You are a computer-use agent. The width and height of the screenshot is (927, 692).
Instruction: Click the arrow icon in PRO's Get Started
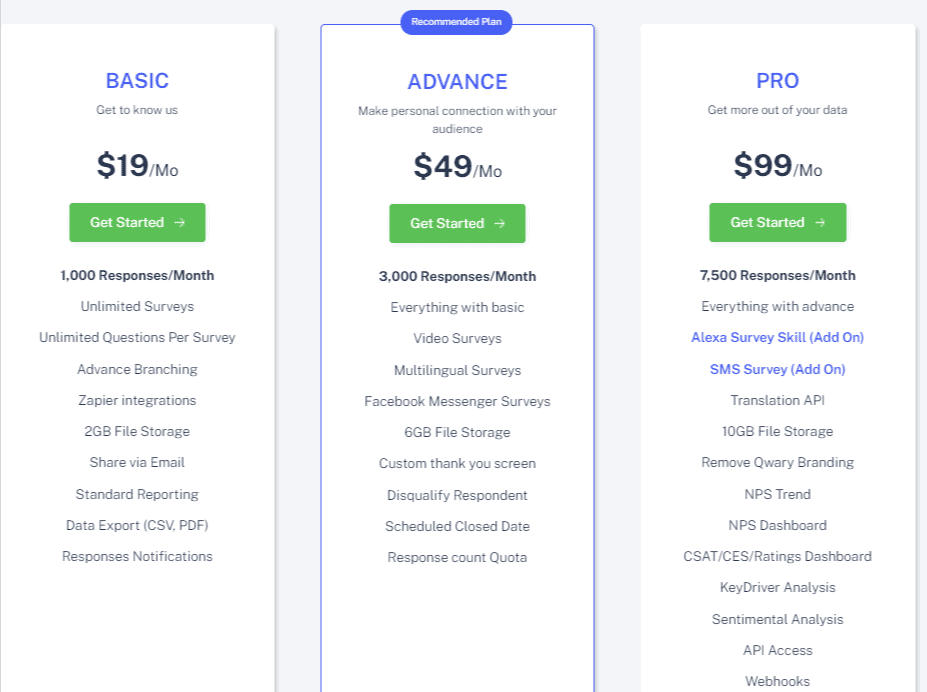tap(820, 222)
